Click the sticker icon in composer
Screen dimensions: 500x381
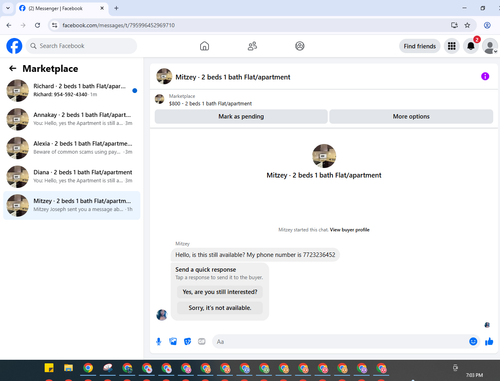188,341
